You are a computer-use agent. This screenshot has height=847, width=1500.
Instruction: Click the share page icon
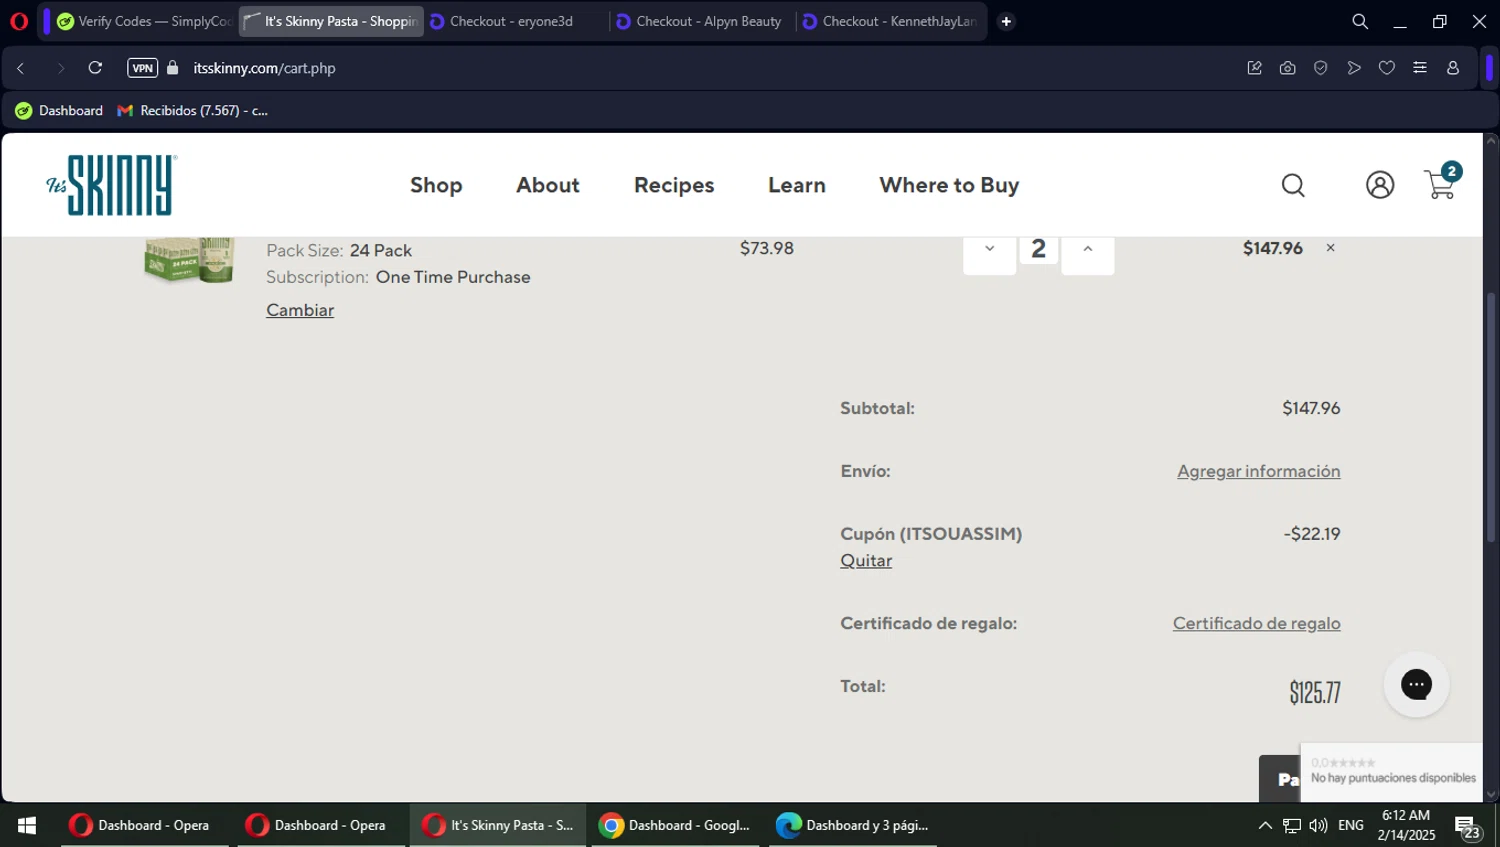pos(1254,68)
